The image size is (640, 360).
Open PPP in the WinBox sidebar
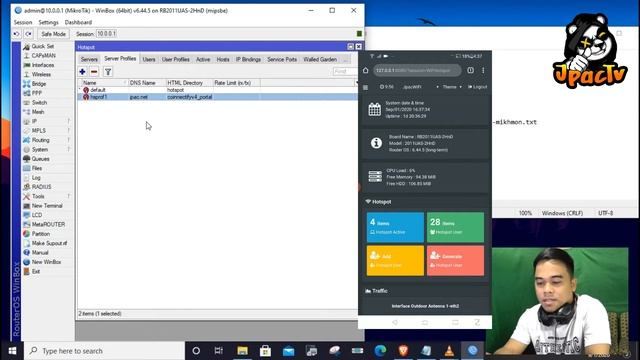[x=37, y=93]
